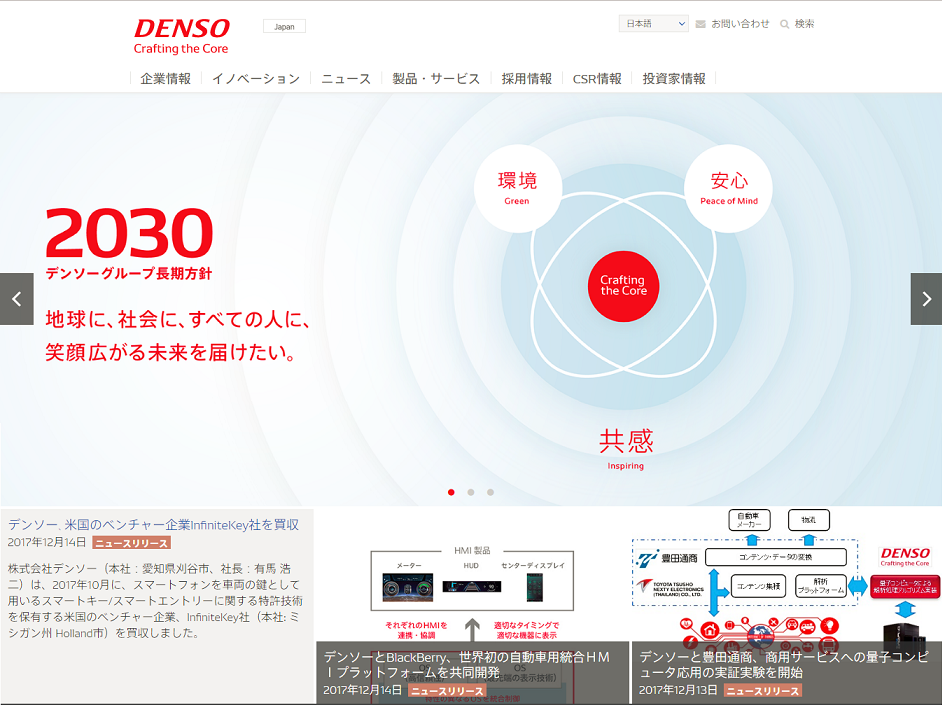Click the 豊田通商 flow diagram thumbnail

pyautogui.click(x=787, y=576)
